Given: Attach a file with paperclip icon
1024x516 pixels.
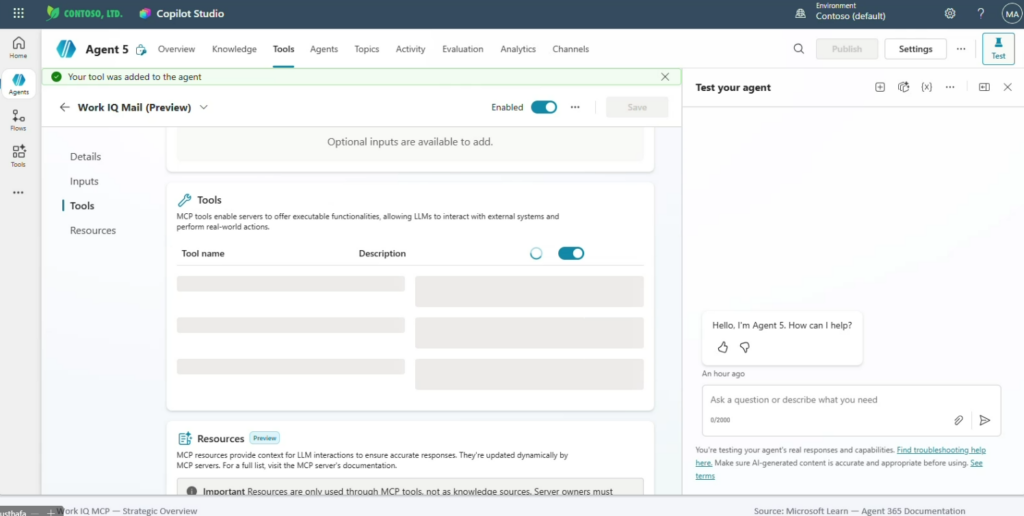Looking at the screenshot, I should [958, 420].
